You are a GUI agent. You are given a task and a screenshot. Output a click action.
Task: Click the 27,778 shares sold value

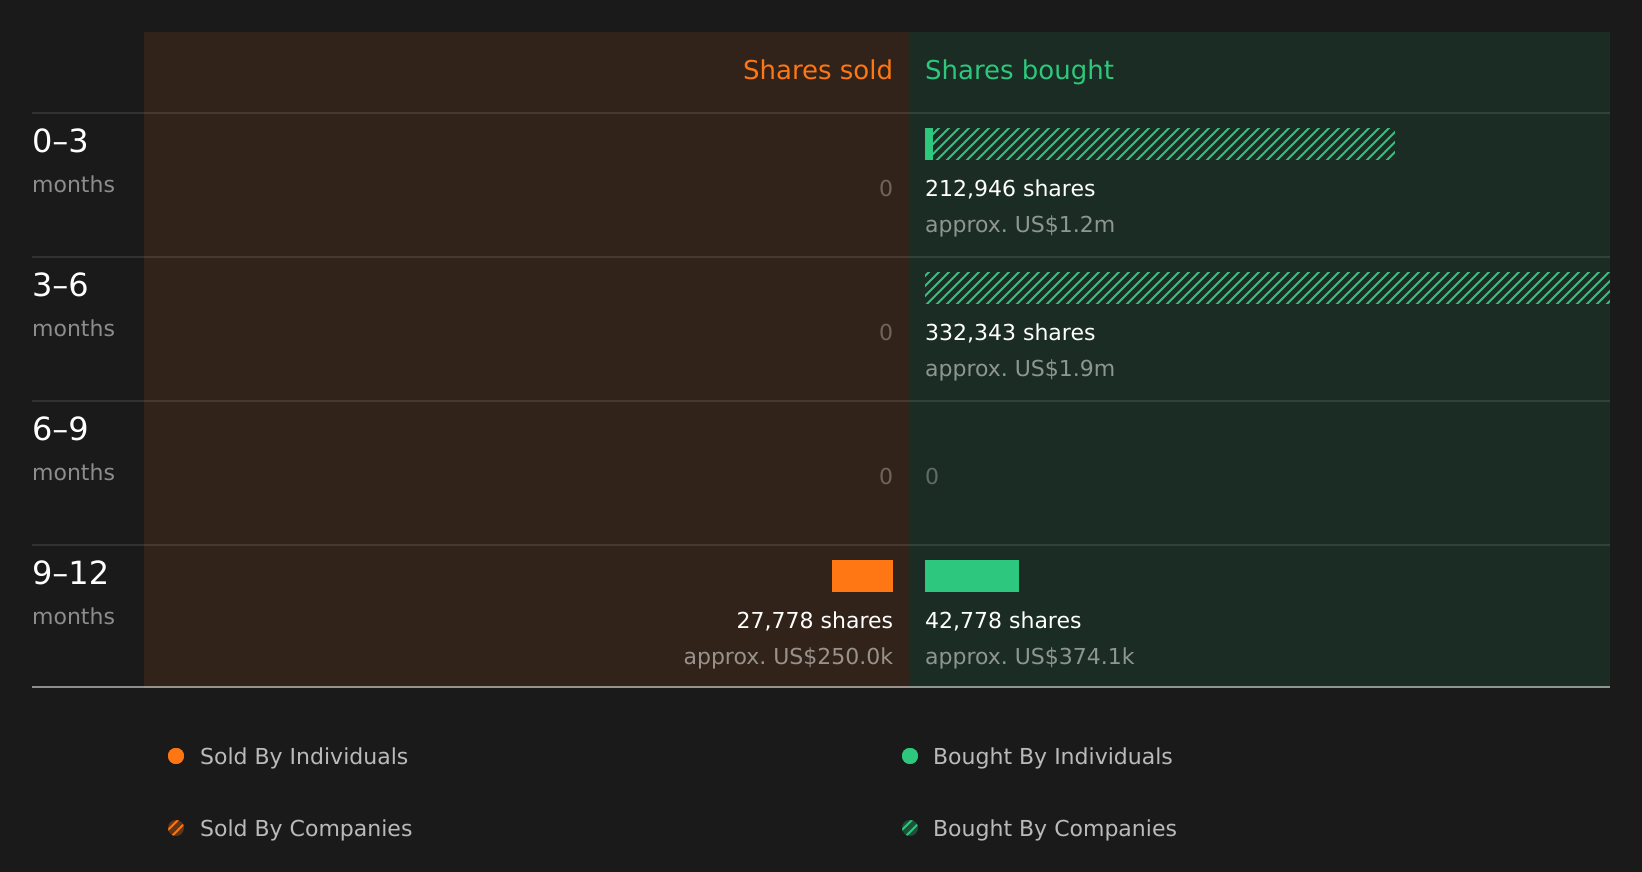[x=814, y=620]
